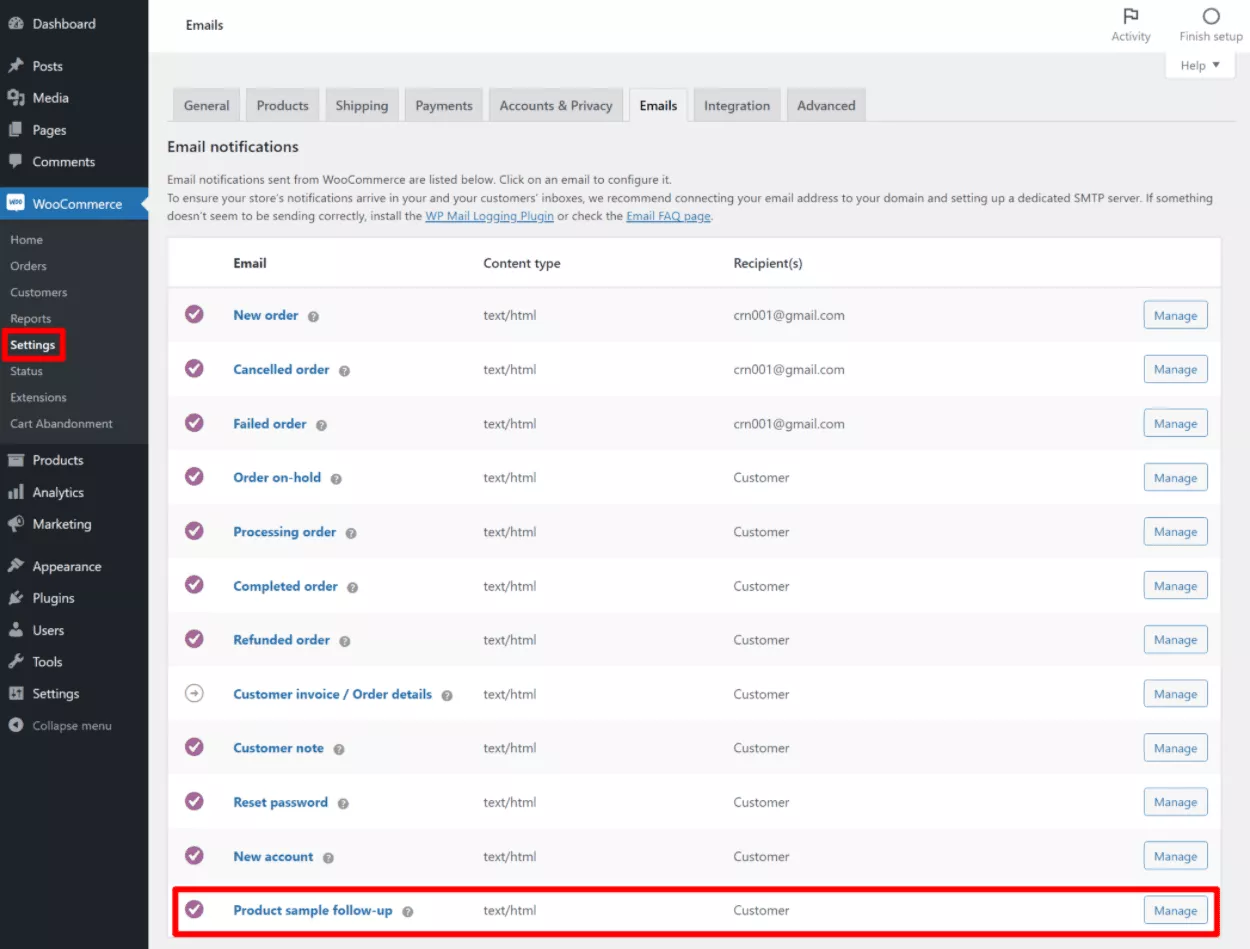Viewport: 1250px width, 949px height.
Task: Click help icon beside Product sample follow-up
Action: (x=407, y=912)
